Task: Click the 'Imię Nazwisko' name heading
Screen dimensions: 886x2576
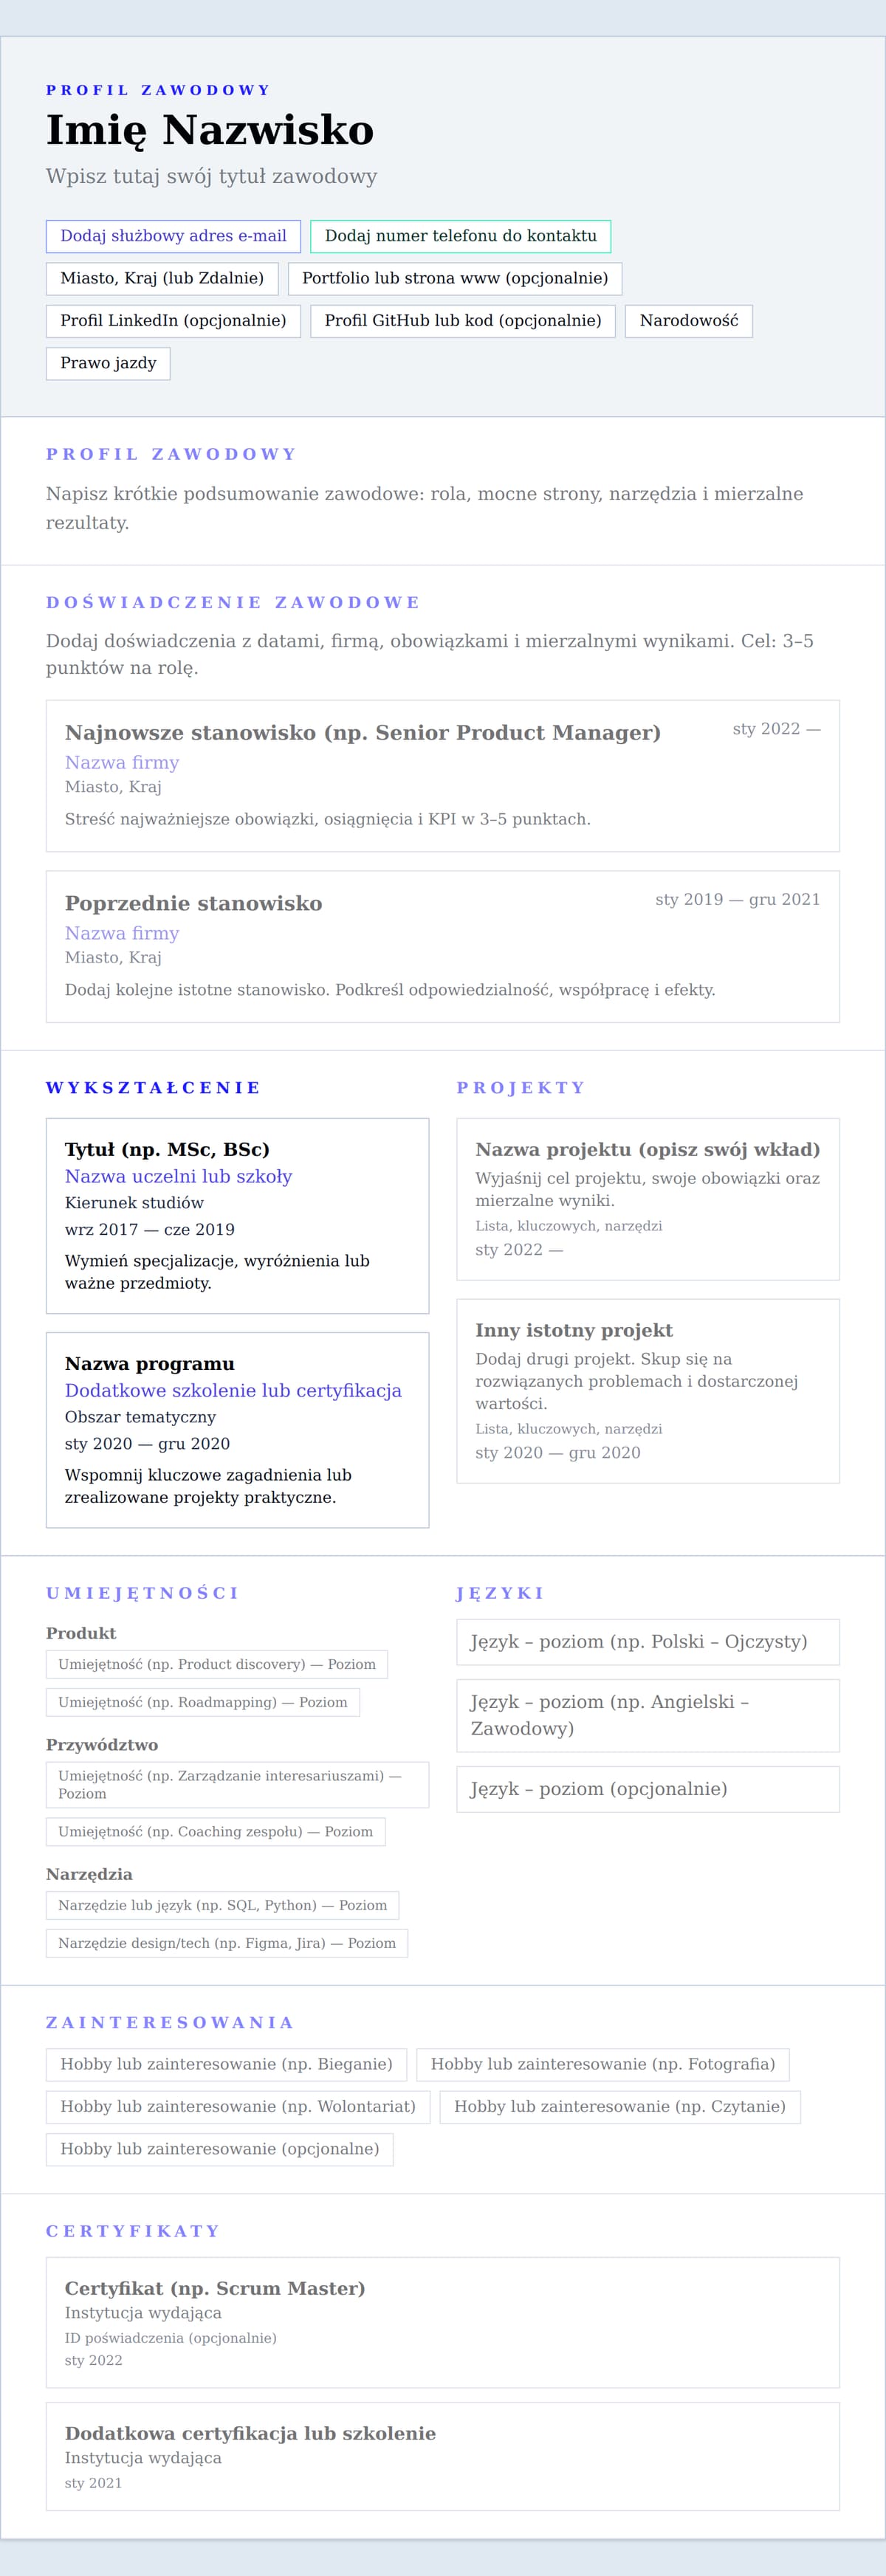Action: [210, 131]
